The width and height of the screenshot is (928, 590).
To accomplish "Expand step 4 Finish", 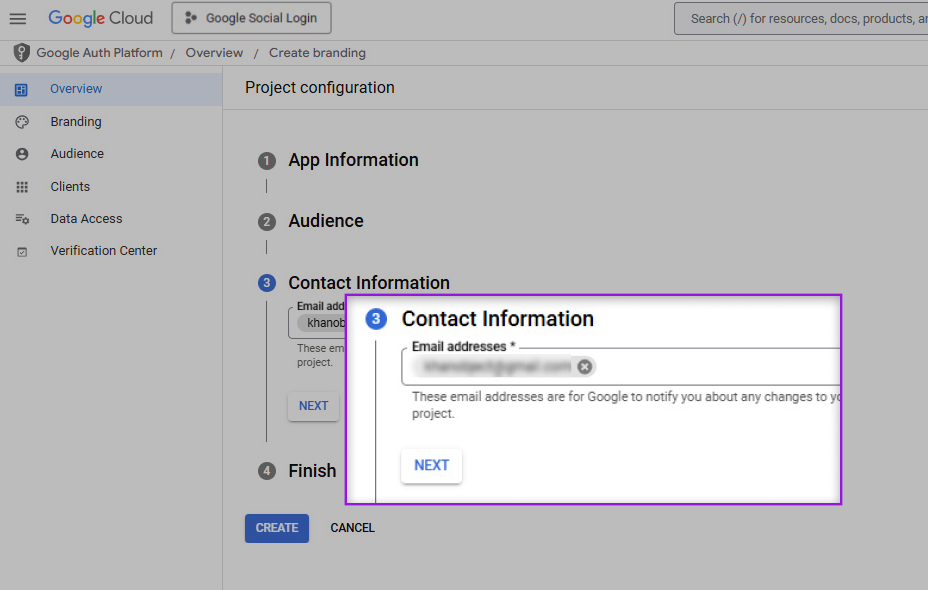I will coord(312,470).
